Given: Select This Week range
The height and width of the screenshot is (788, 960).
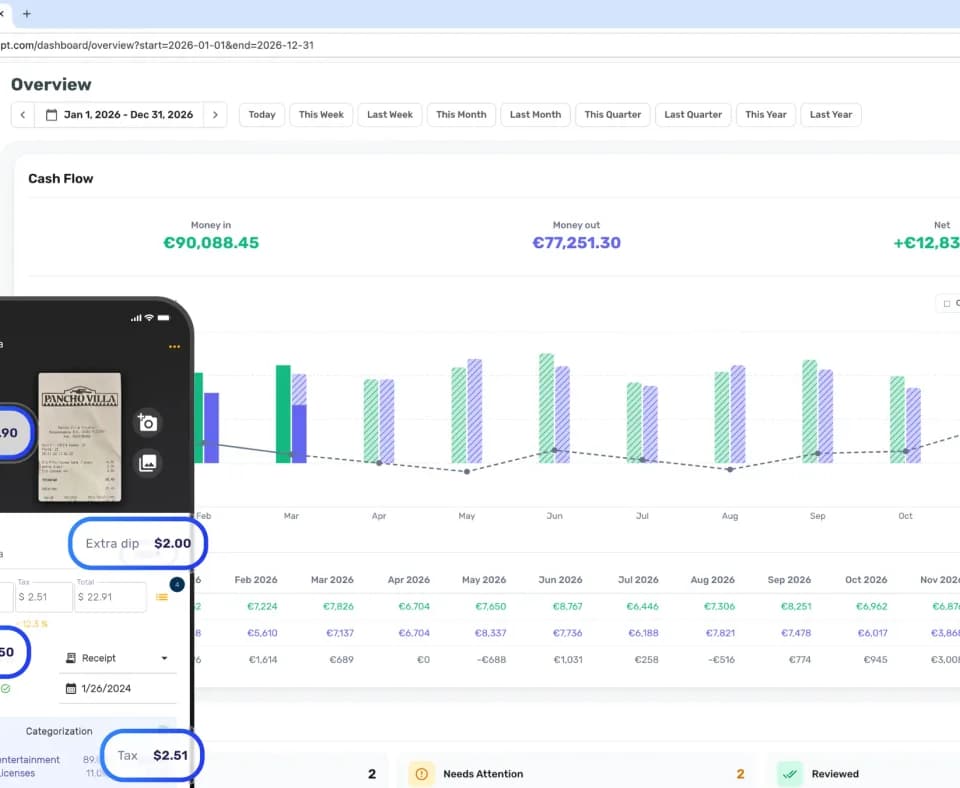Looking at the screenshot, I should (x=321, y=114).
